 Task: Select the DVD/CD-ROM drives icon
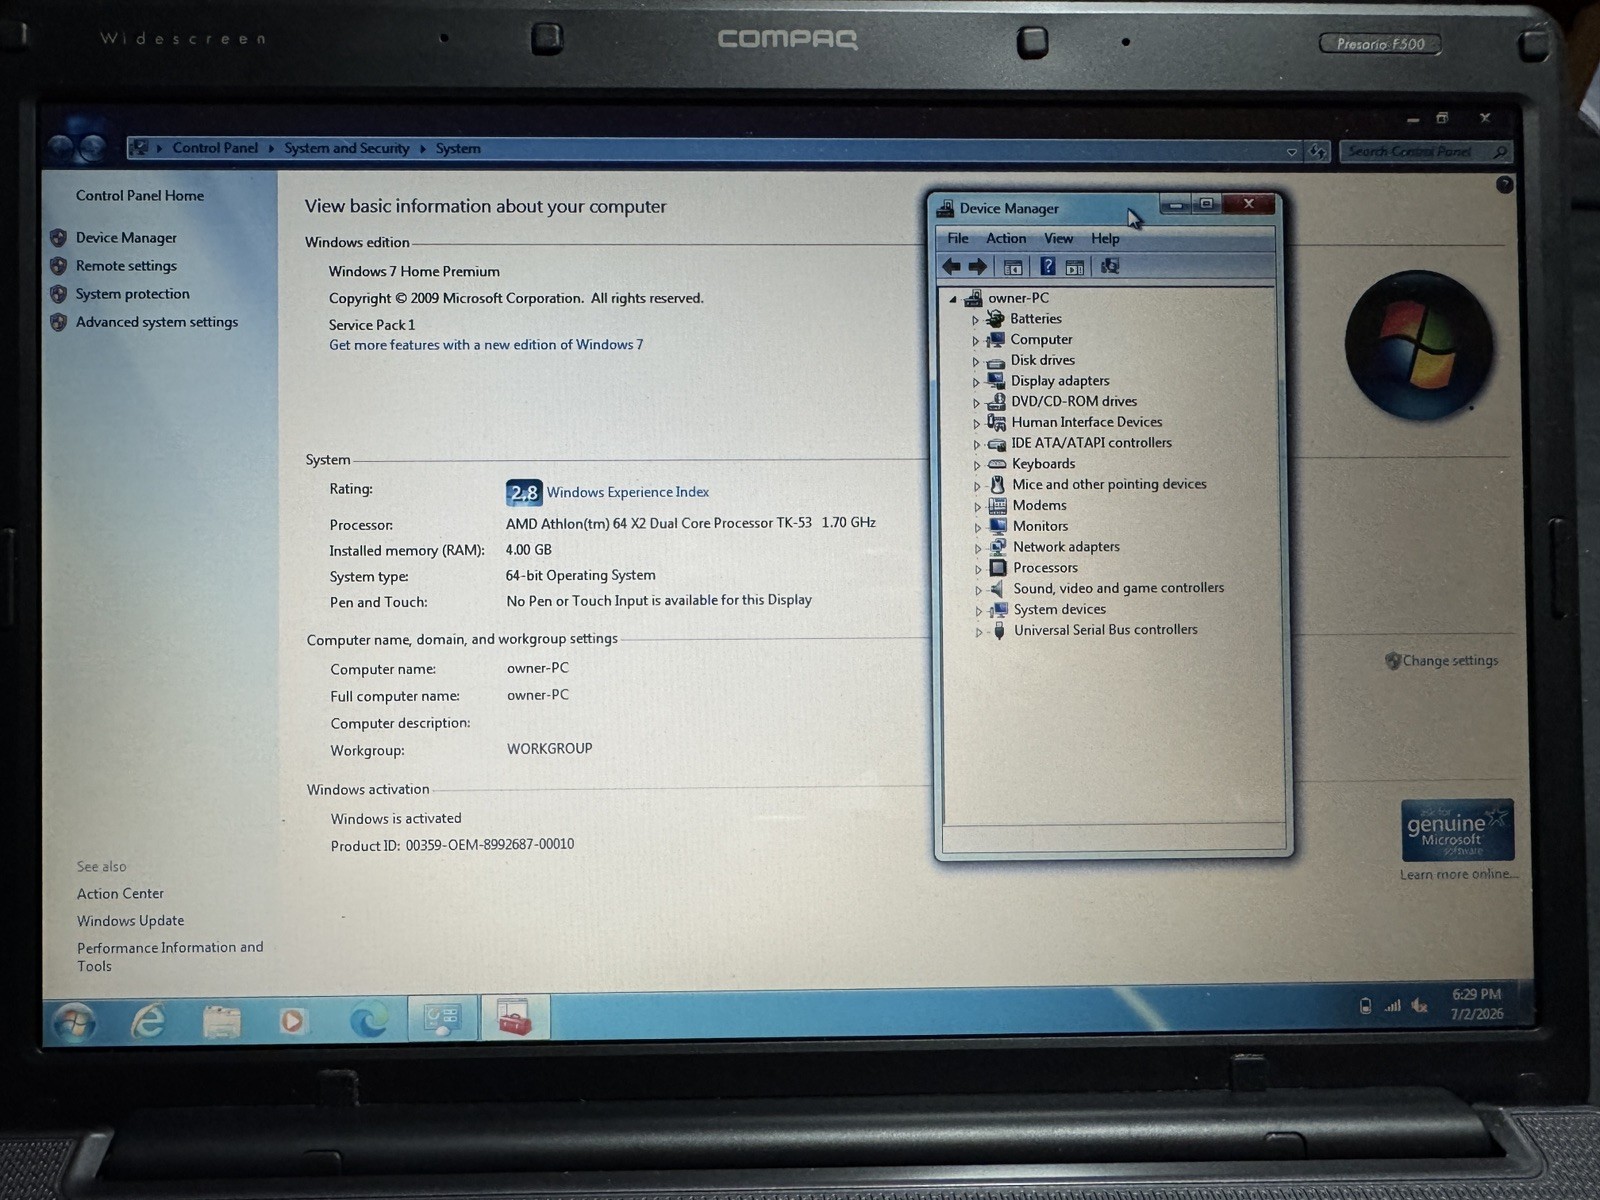tap(996, 402)
